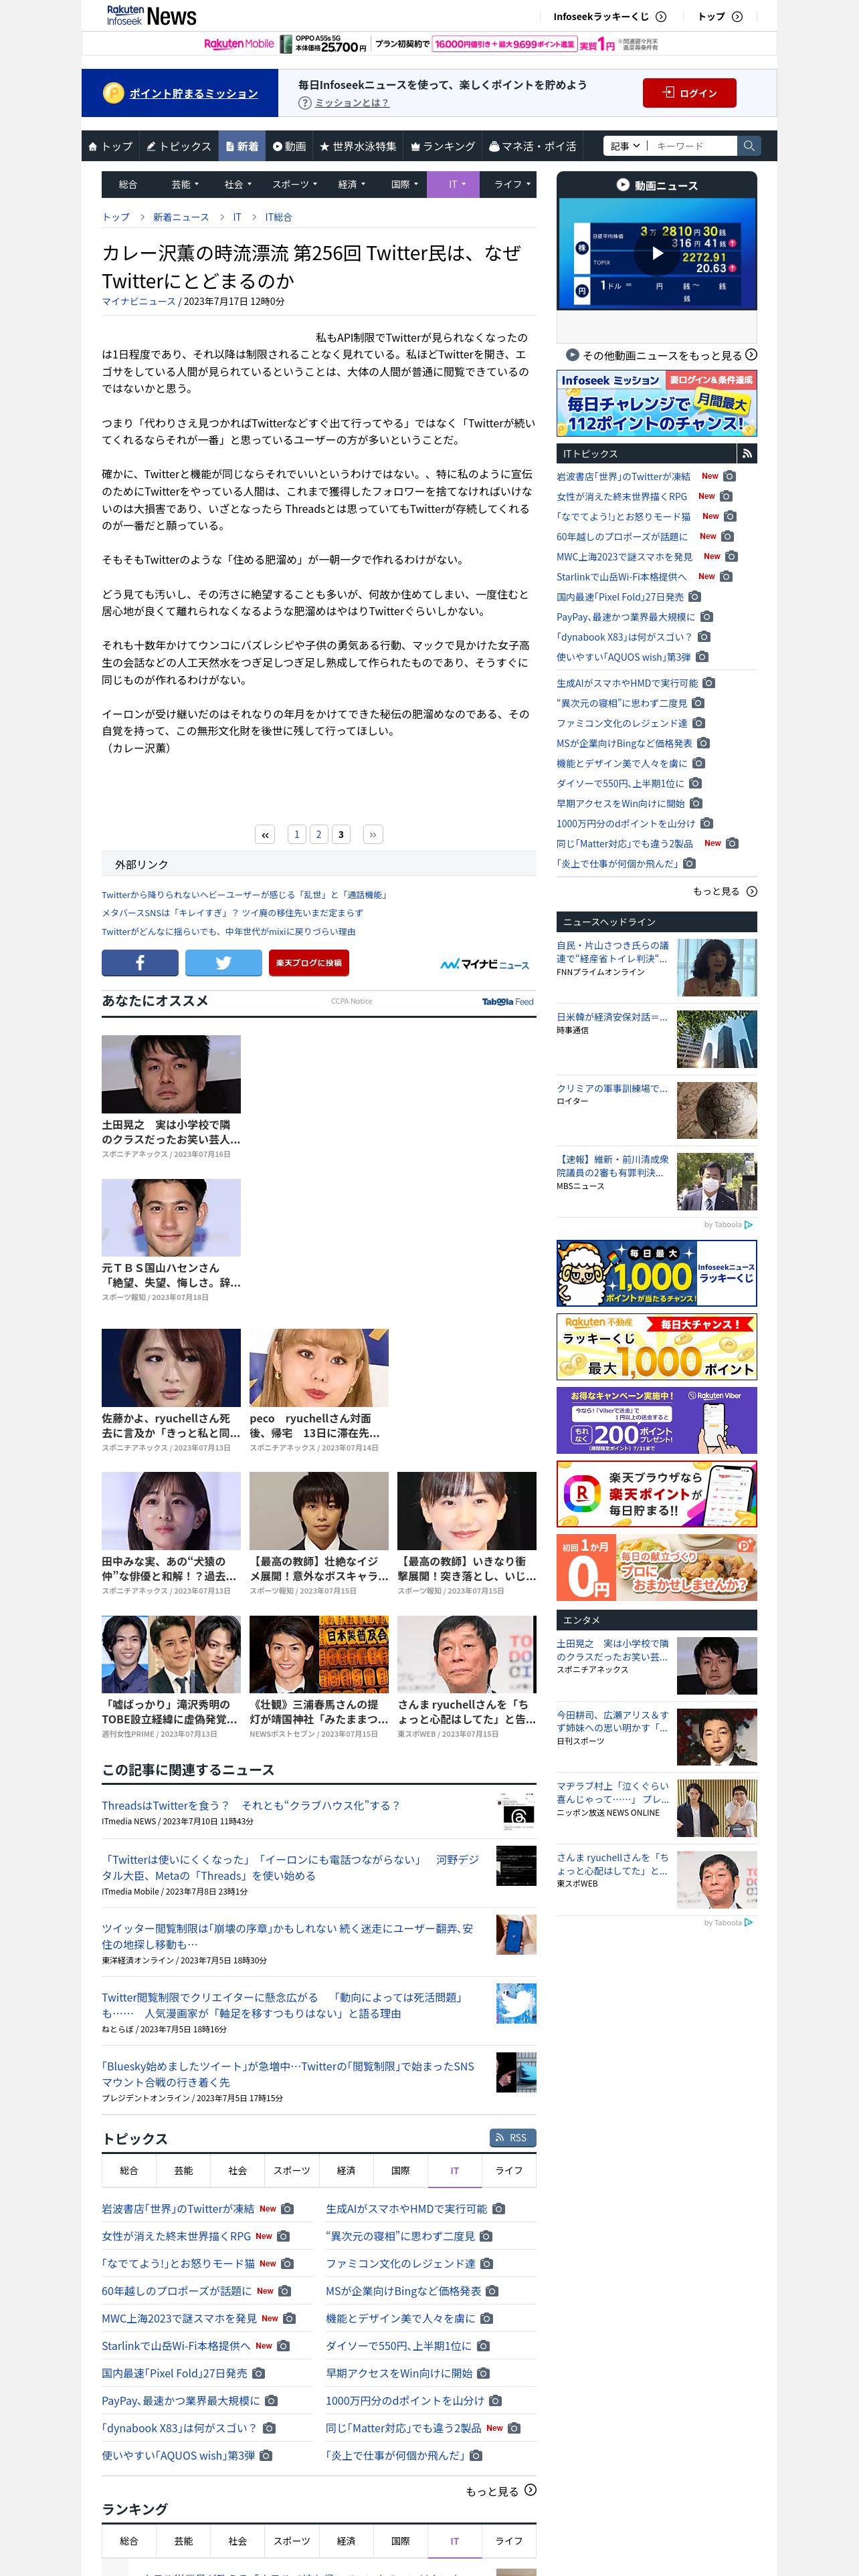Open the Taboola Feed link
Screen dimensions: 859x2576
pos(508,1001)
